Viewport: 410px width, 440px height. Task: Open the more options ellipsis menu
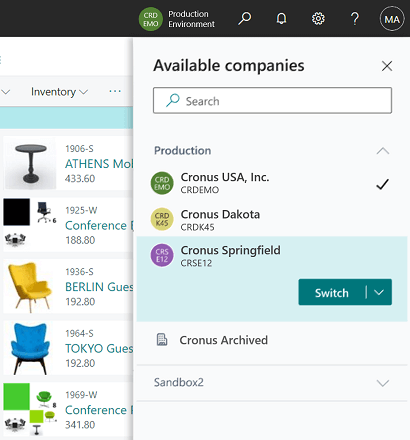pyautogui.click(x=115, y=91)
